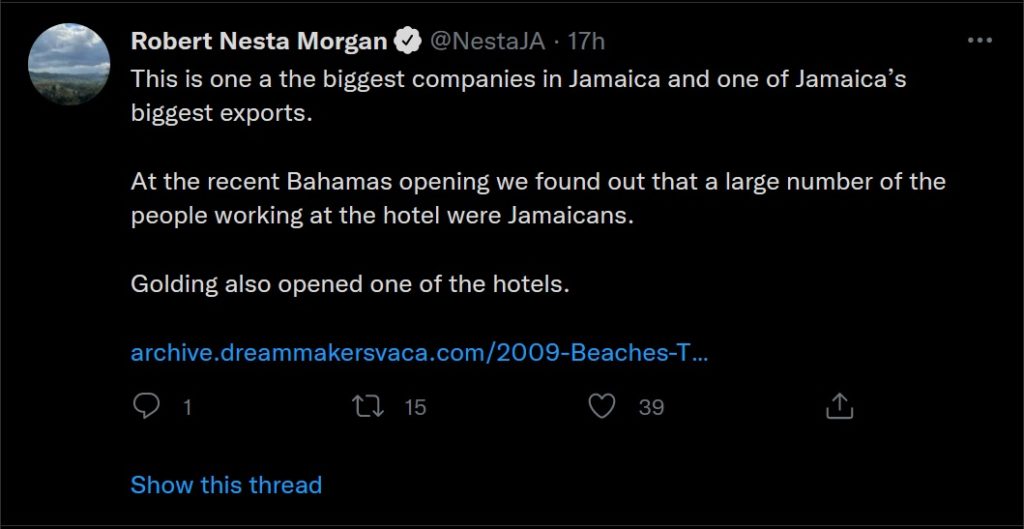Click the blue verified badge

407,42
